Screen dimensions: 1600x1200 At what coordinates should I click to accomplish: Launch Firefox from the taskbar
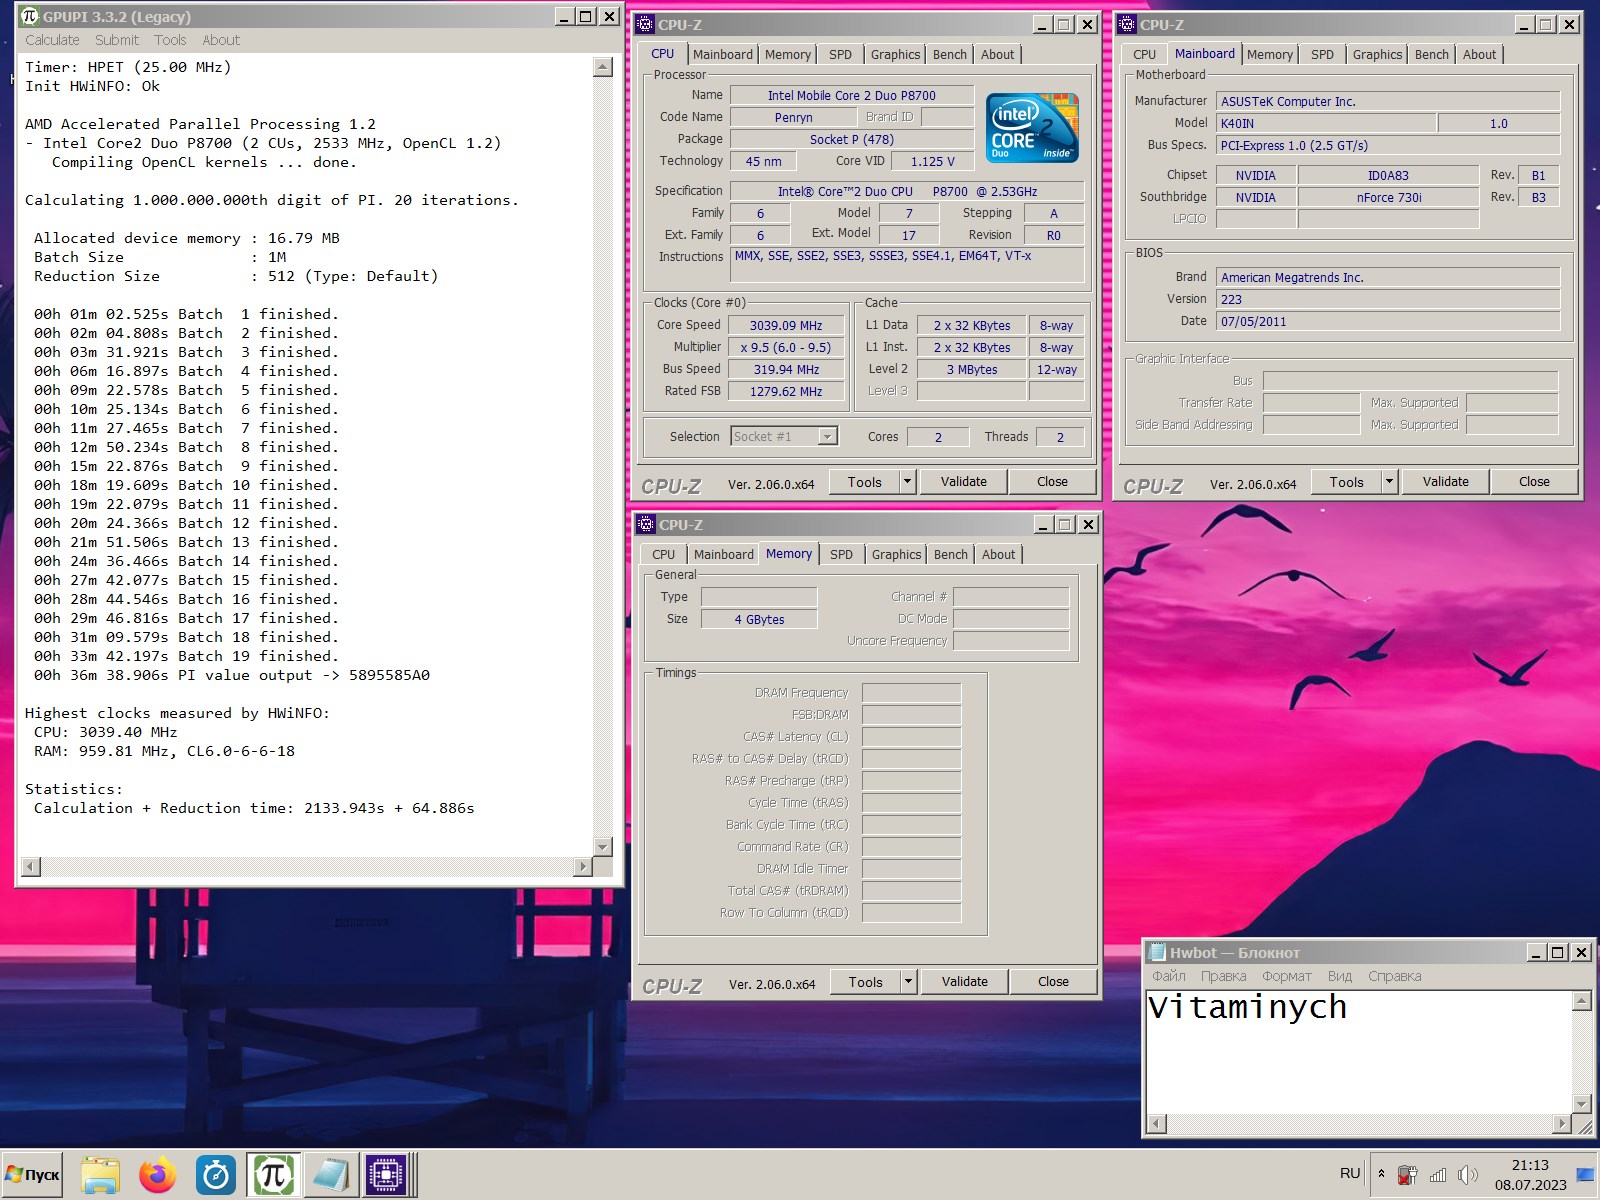coord(157,1175)
